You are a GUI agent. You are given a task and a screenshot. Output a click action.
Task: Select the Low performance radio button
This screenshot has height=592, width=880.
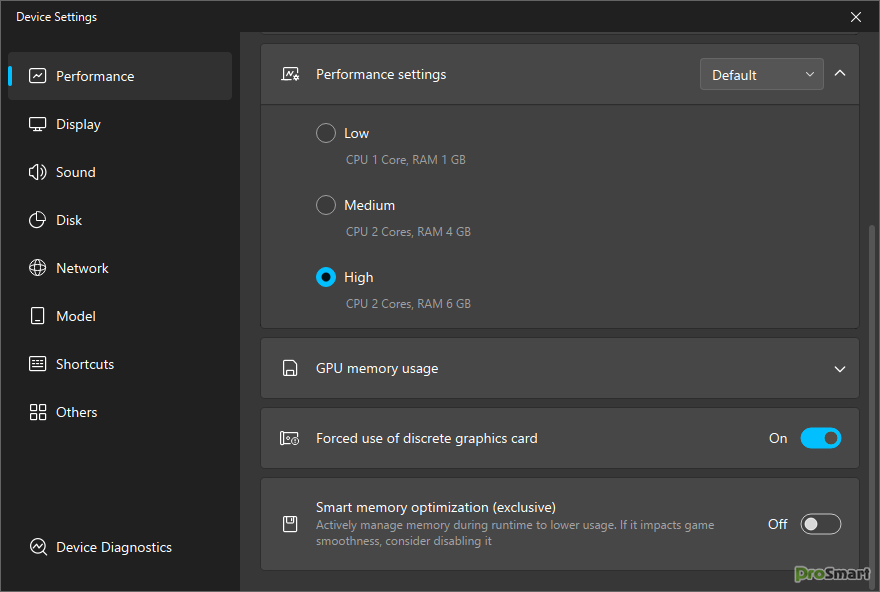(326, 133)
